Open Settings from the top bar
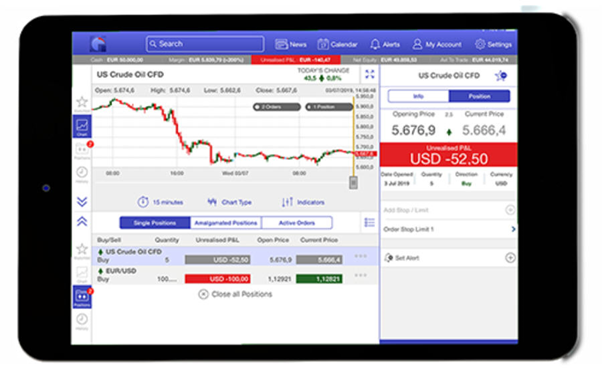Image resolution: width=602 pixels, height=373 pixels. [x=493, y=45]
